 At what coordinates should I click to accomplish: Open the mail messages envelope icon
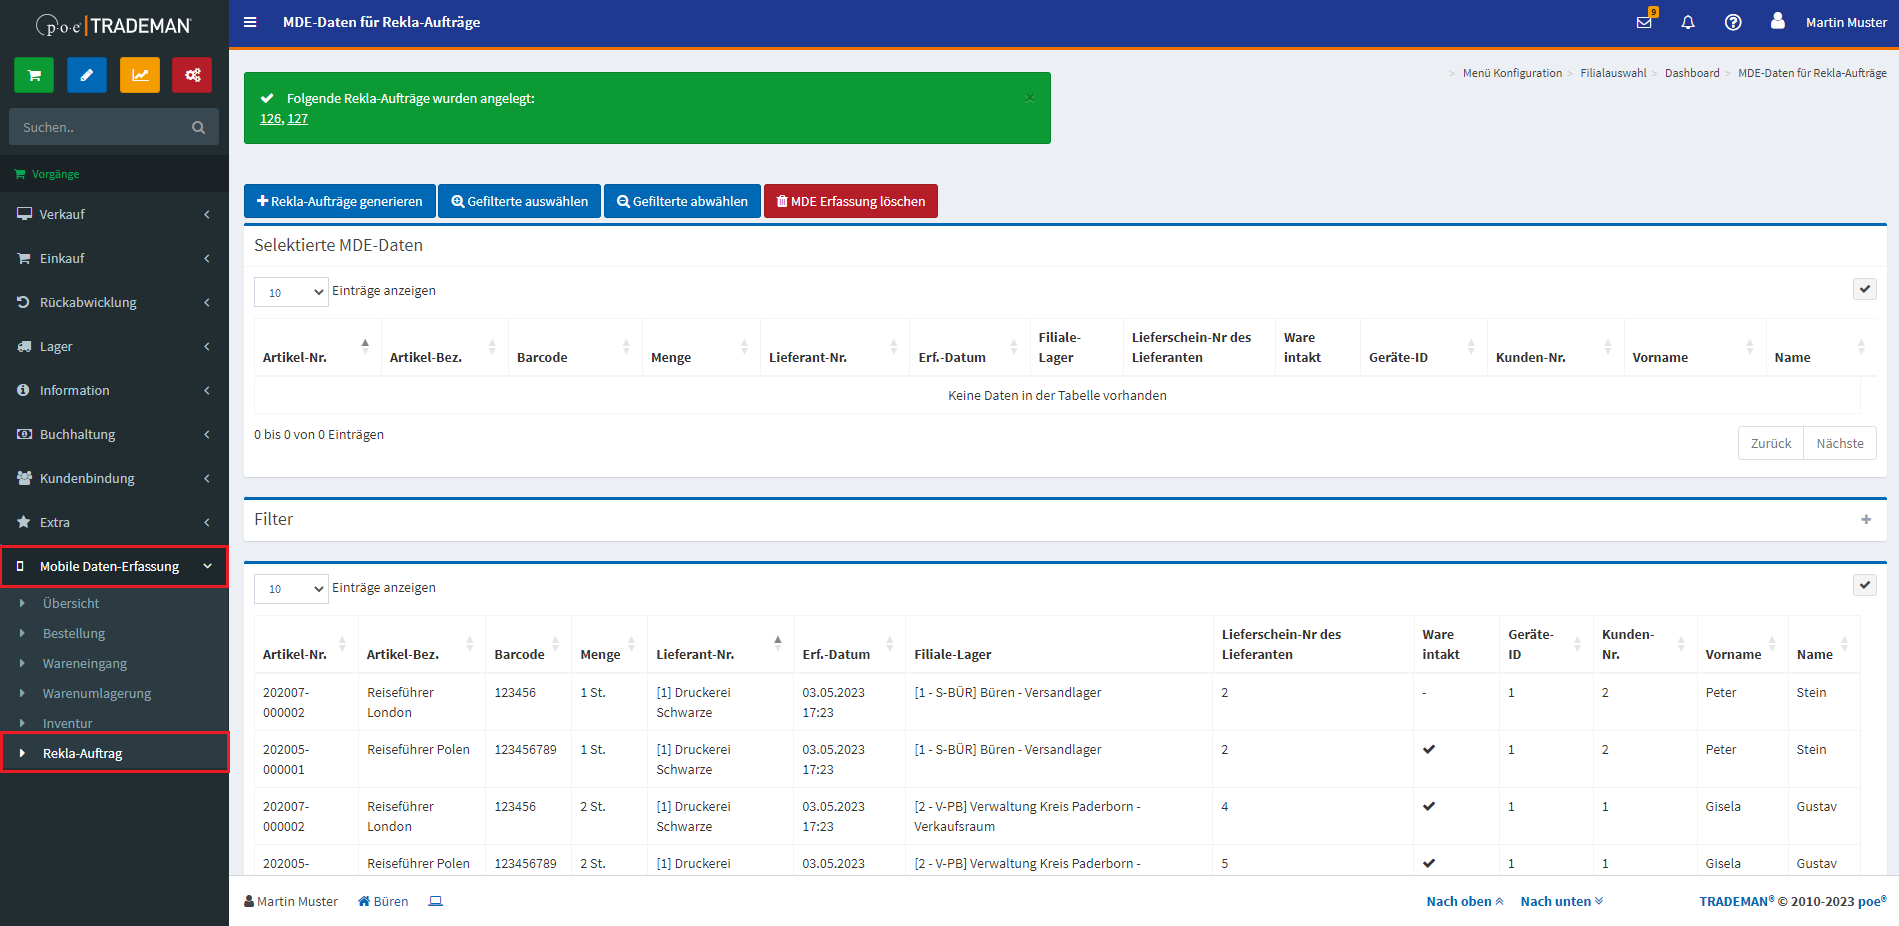[1644, 22]
